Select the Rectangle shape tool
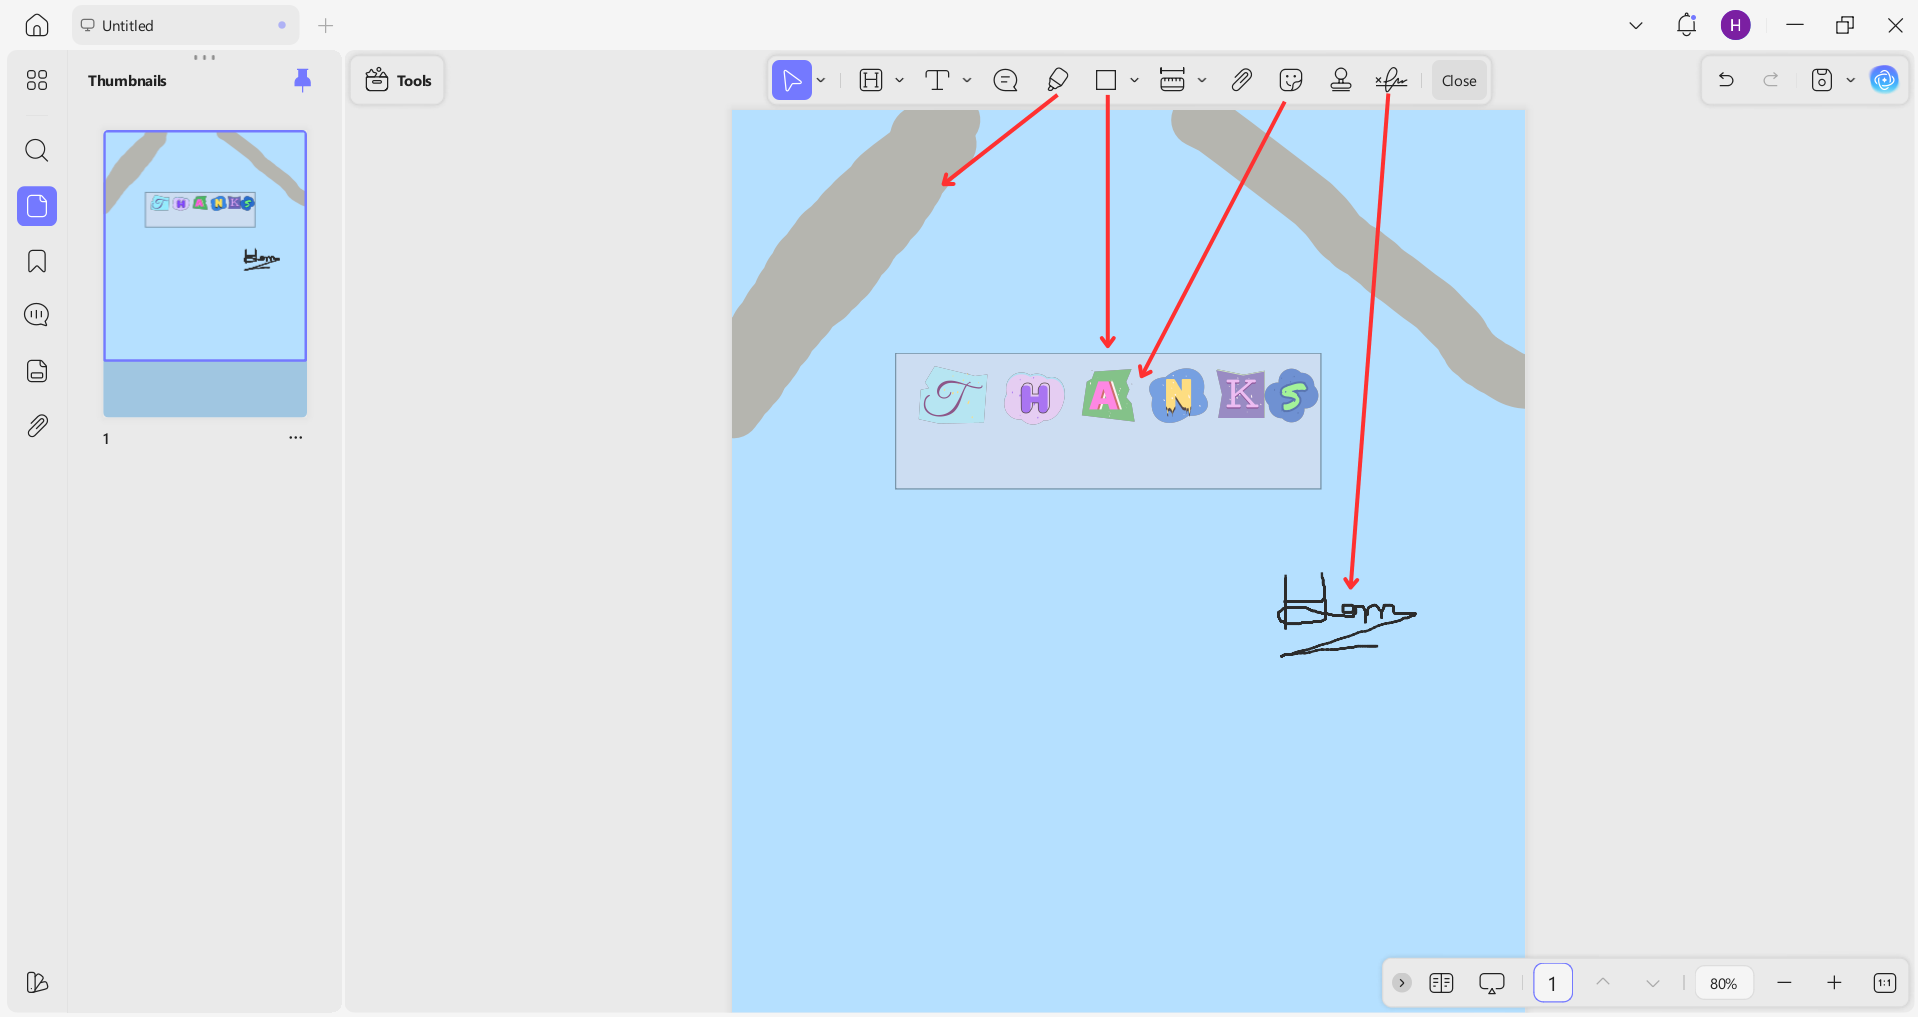Viewport: 1918px width, 1017px height. (x=1105, y=80)
